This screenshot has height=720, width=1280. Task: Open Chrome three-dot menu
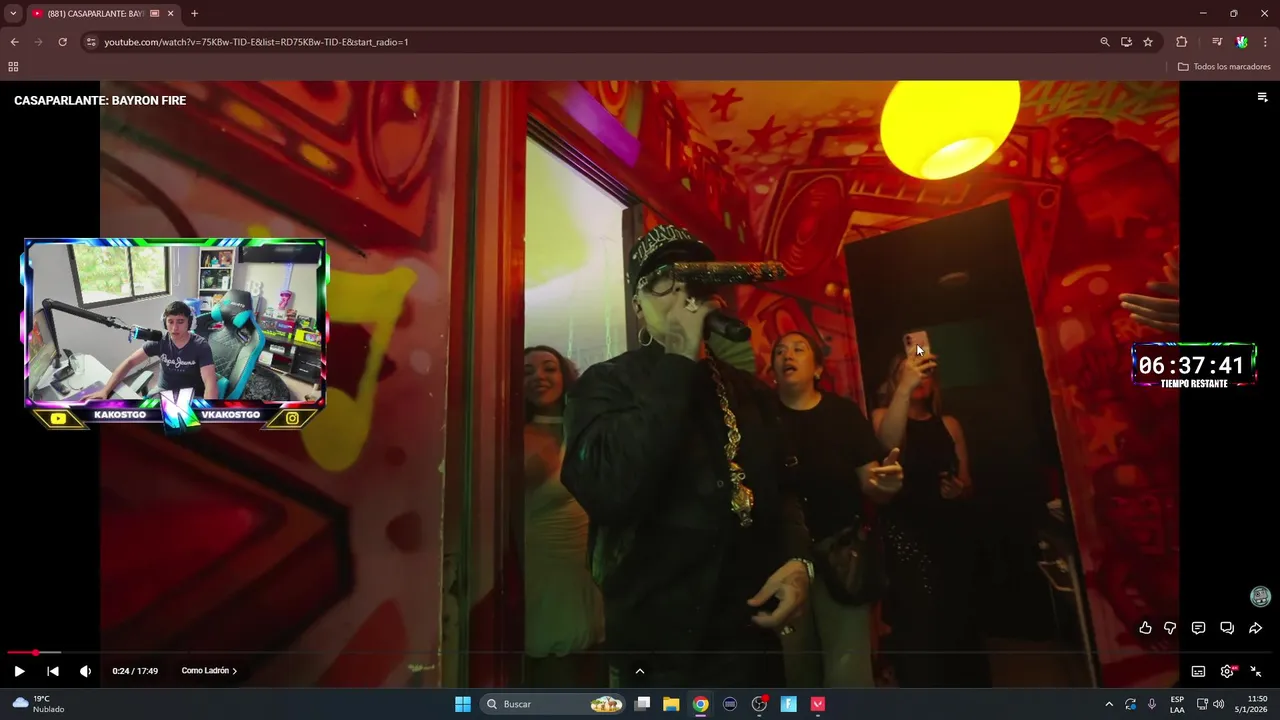click(1265, 42)
